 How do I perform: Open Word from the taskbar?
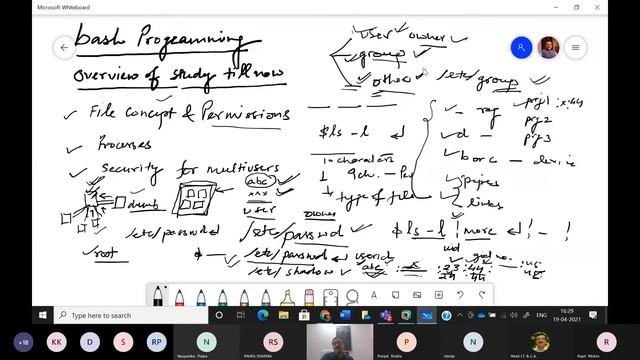[345, 315]
